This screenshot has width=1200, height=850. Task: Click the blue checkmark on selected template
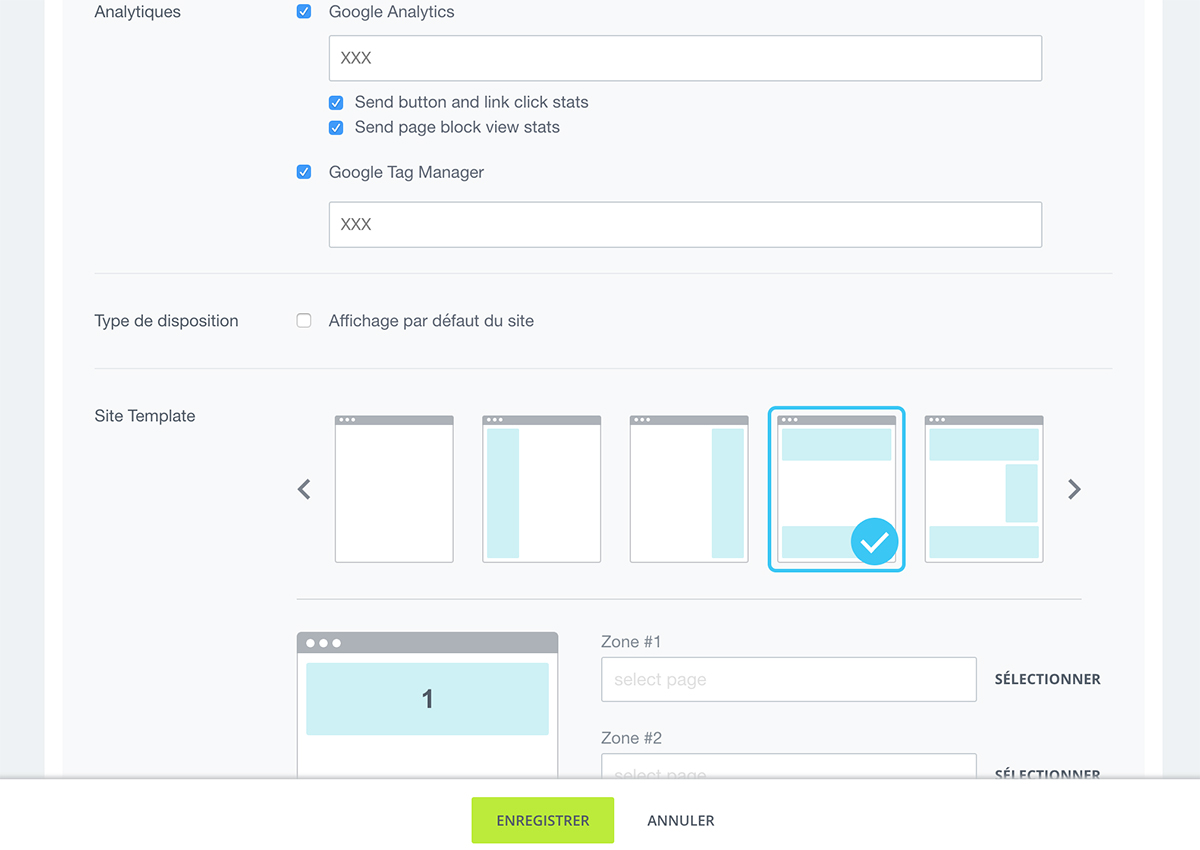pyautogui.click(x=874, y=541)
